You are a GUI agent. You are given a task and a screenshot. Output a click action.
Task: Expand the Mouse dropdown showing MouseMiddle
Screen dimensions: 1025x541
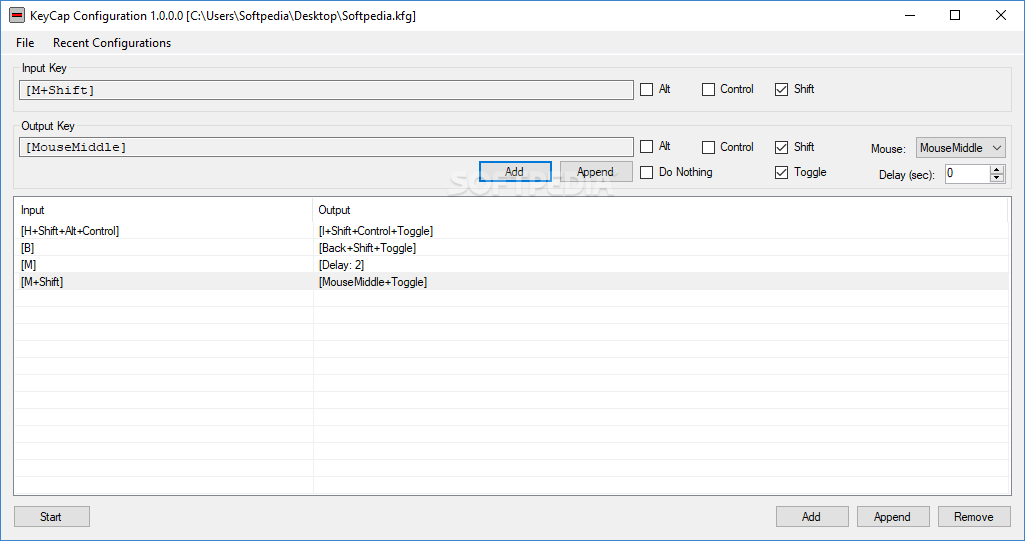tap(960, 148)
